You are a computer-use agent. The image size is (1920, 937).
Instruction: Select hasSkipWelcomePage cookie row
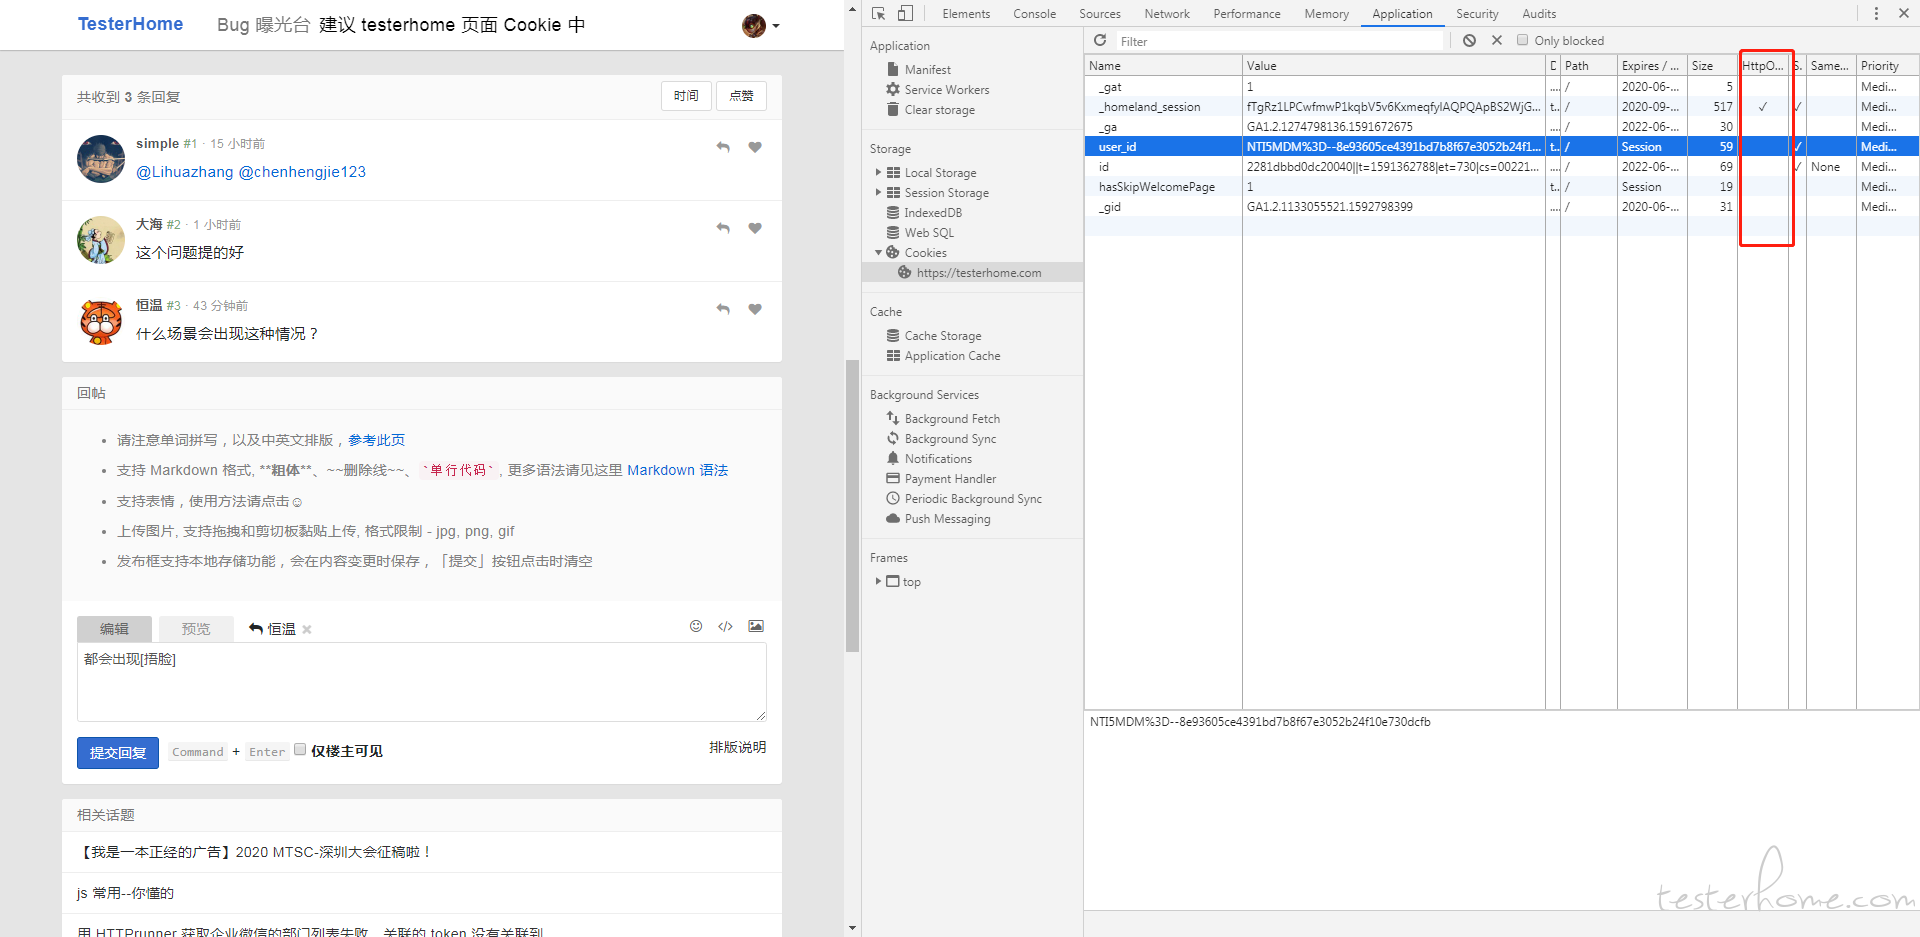pyautogui.click(x=1501, y=186)
